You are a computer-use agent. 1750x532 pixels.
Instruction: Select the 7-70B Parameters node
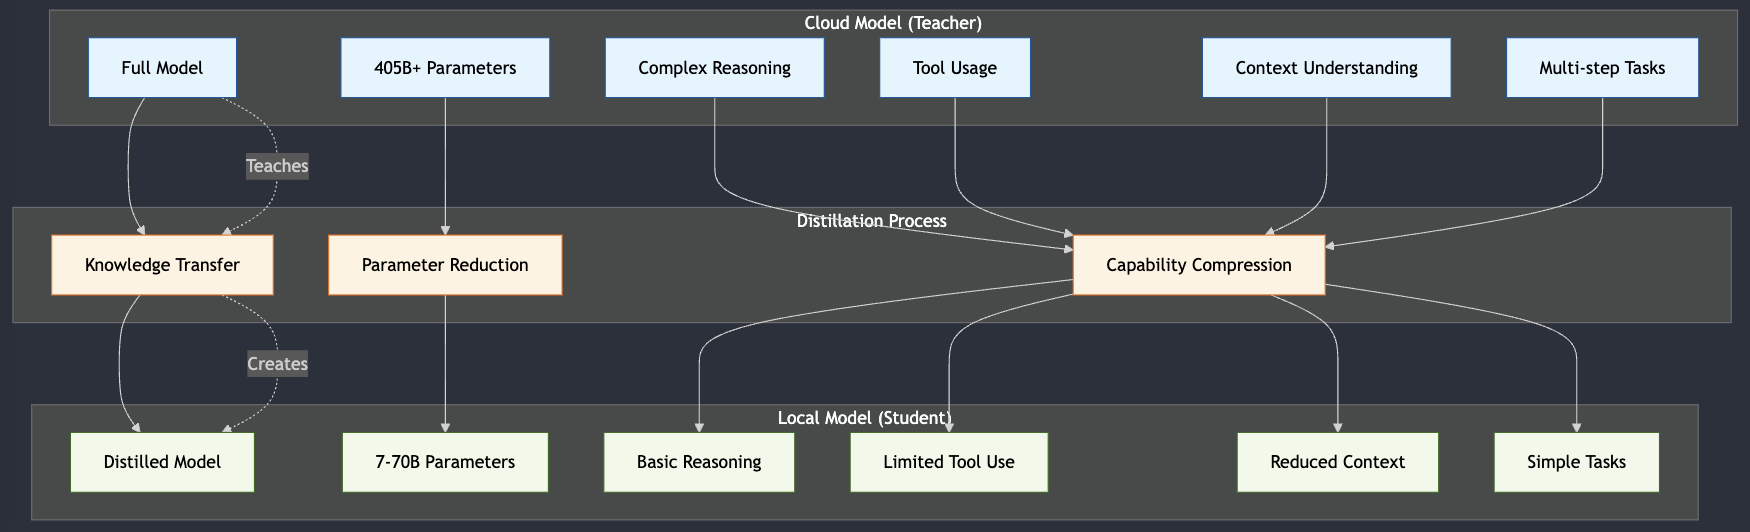(445, 462)
